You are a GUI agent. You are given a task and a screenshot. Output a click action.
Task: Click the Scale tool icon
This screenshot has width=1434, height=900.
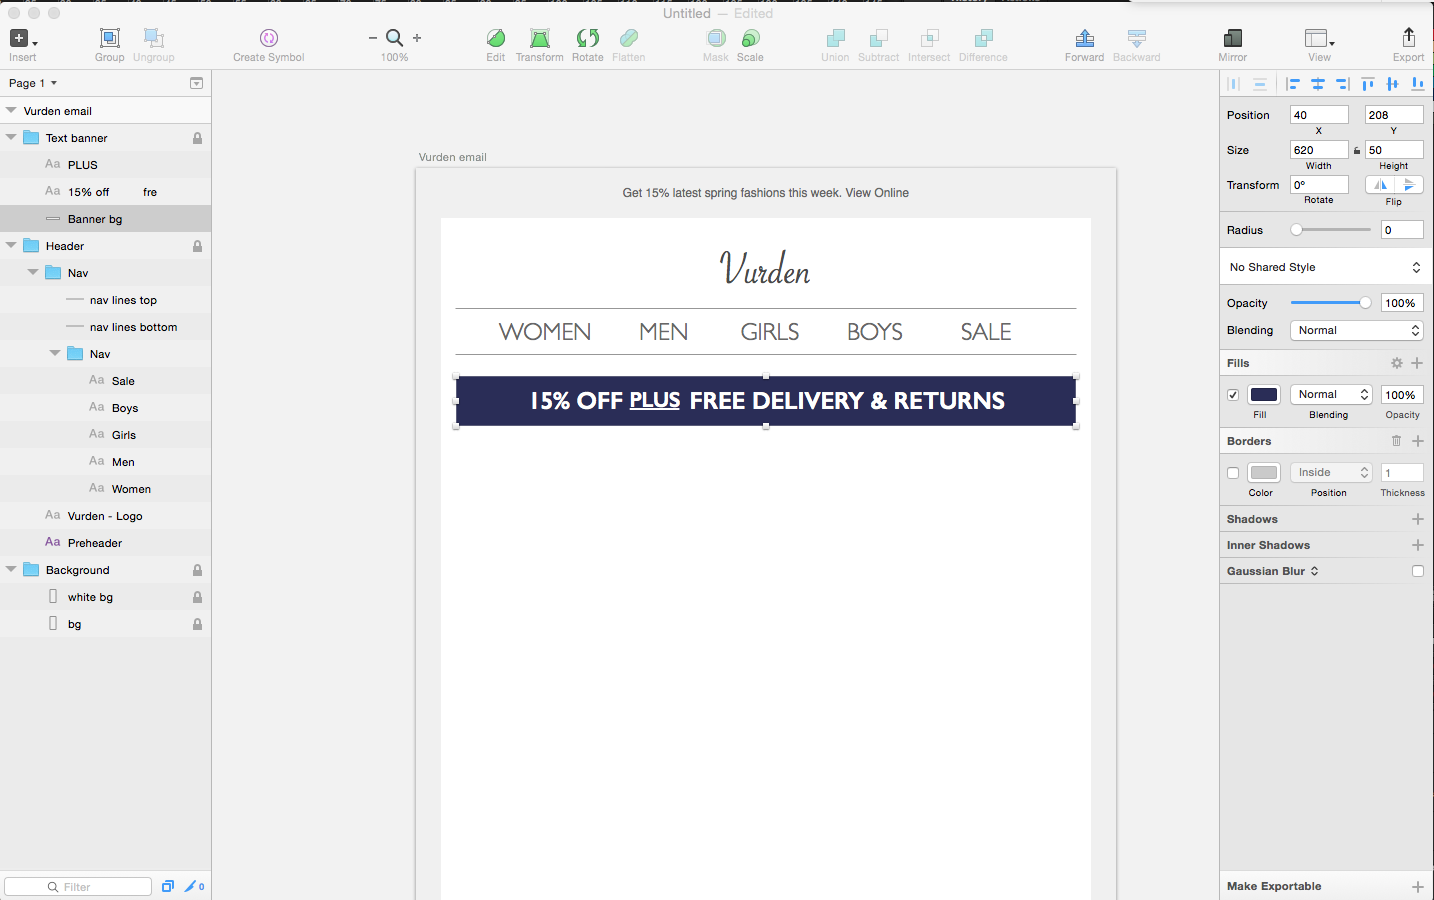pyautogui.click(x=750, y=39)
